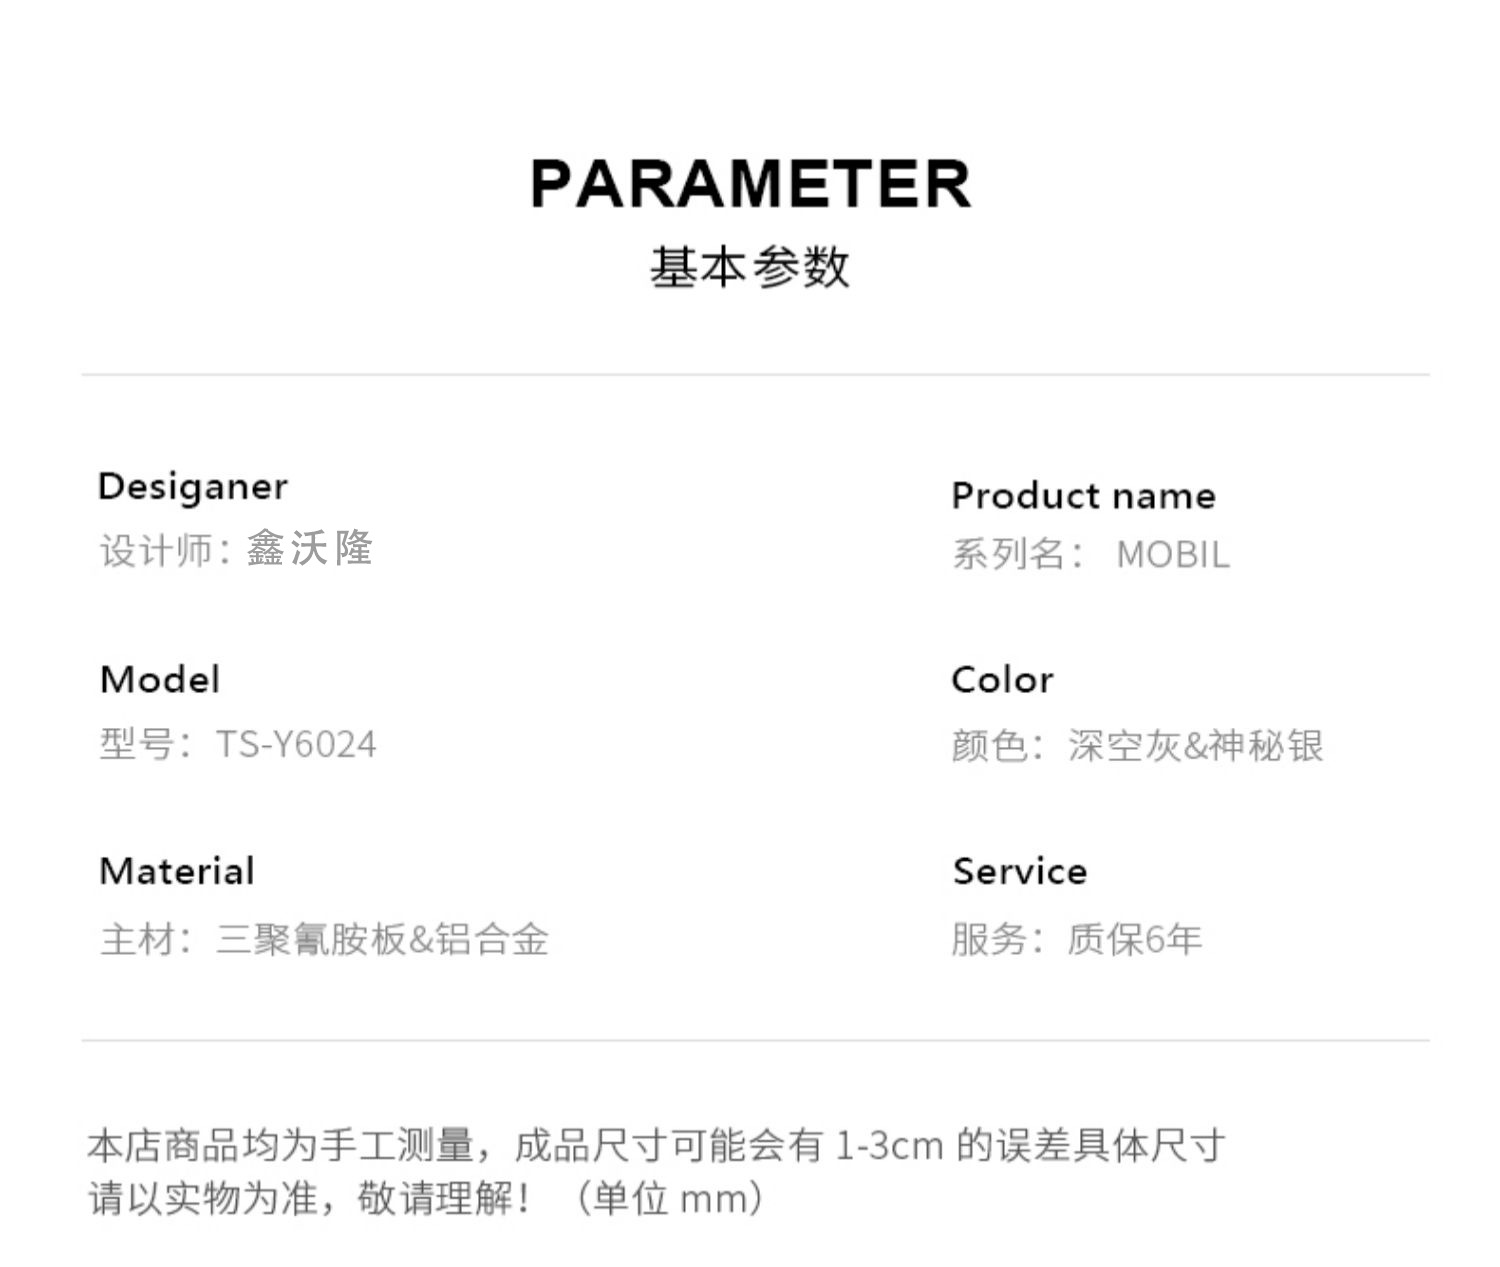1500x1267 pixels.
Task: Click the Material label
Action: (x=177, y=871)
